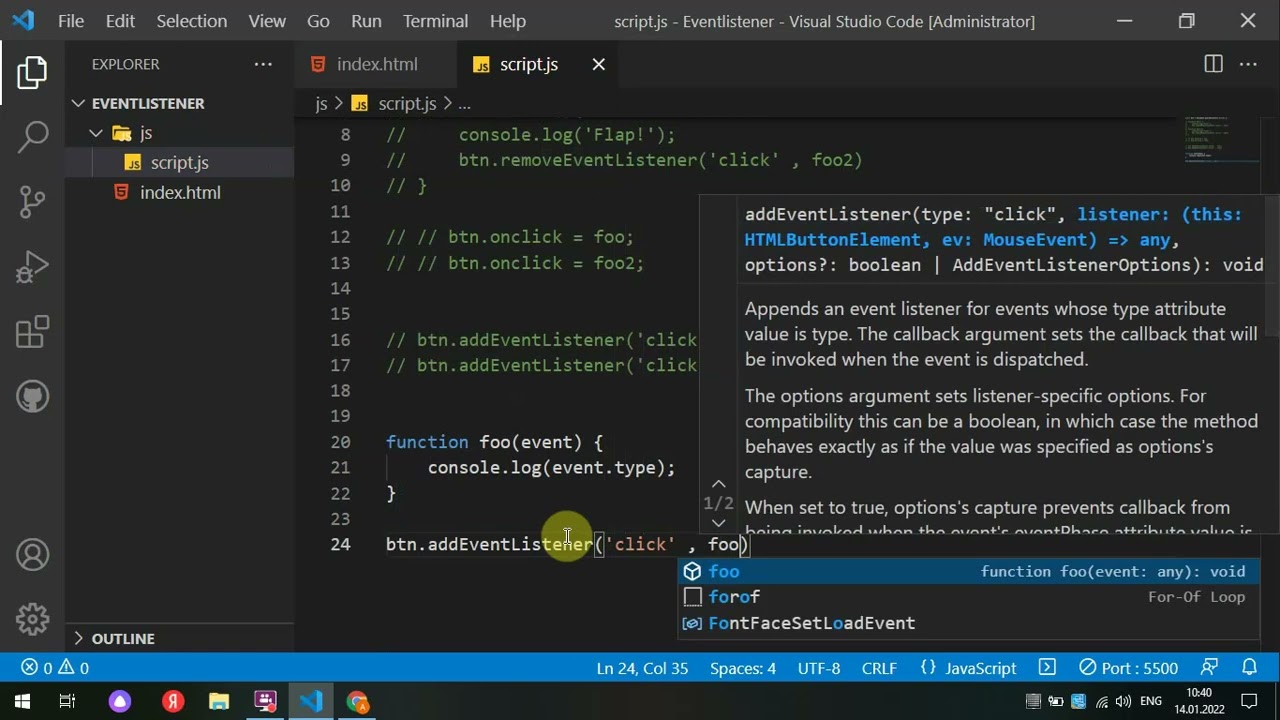Screen dimensions: 1280x720
Task: Open the File menu
Action: (71, 21)
